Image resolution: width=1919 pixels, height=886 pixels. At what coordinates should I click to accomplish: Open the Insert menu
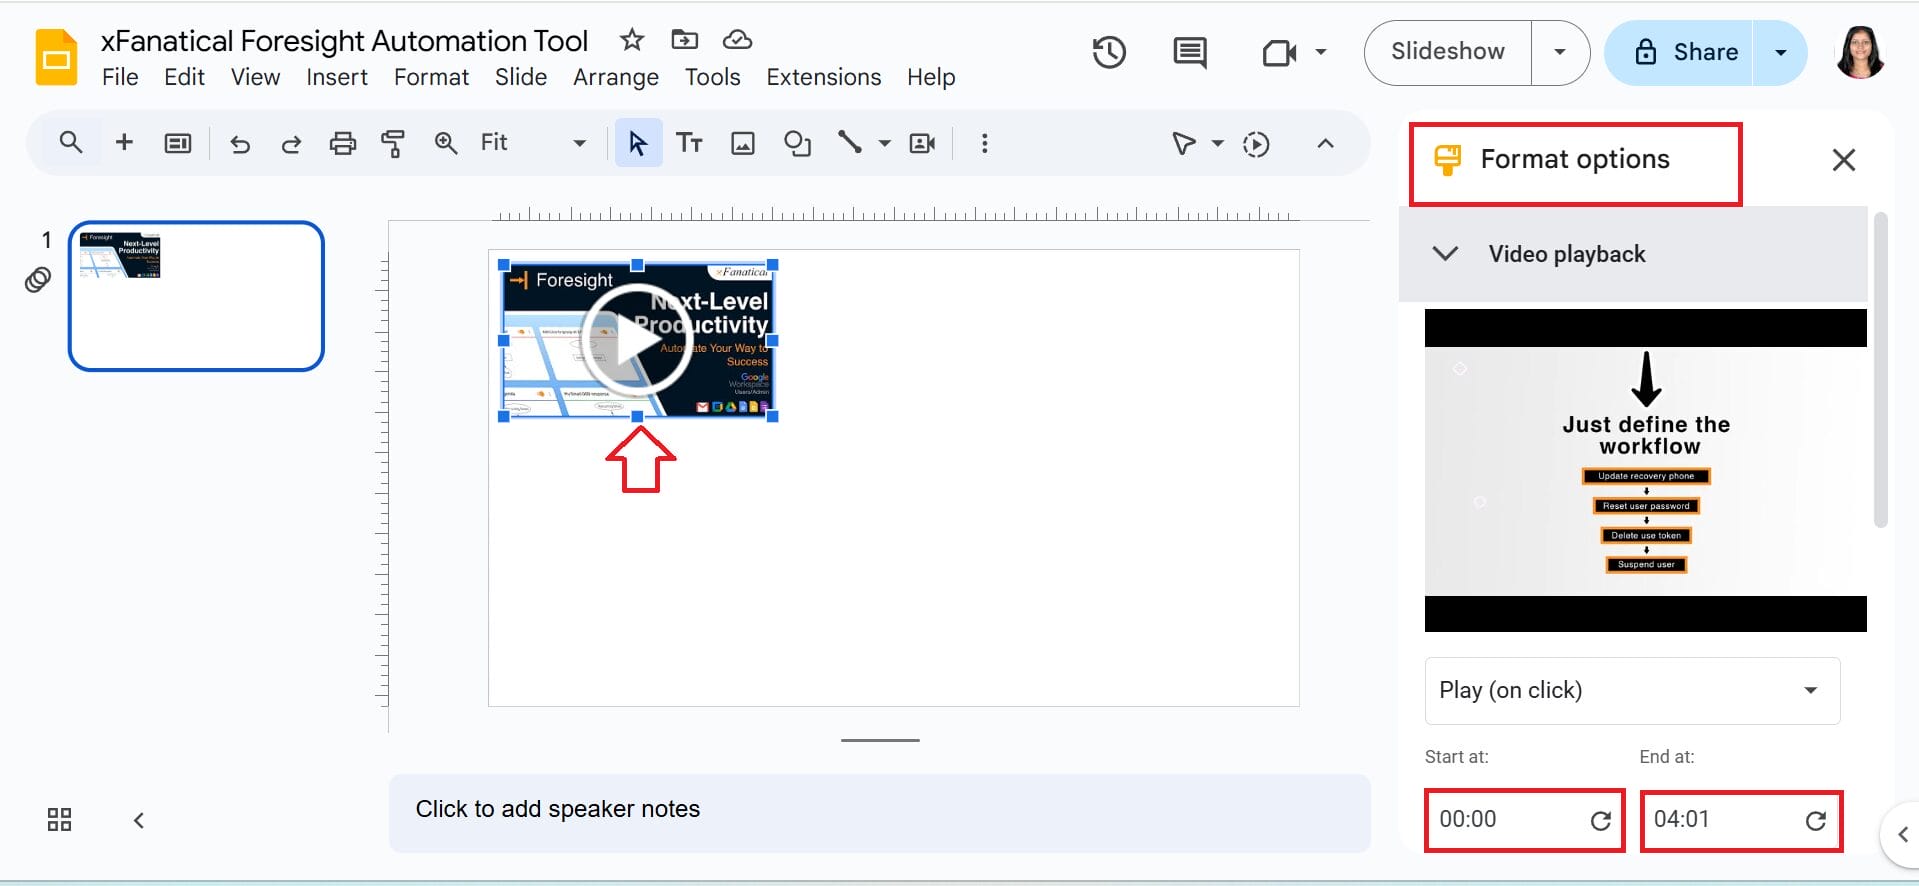tap(337, 77)
